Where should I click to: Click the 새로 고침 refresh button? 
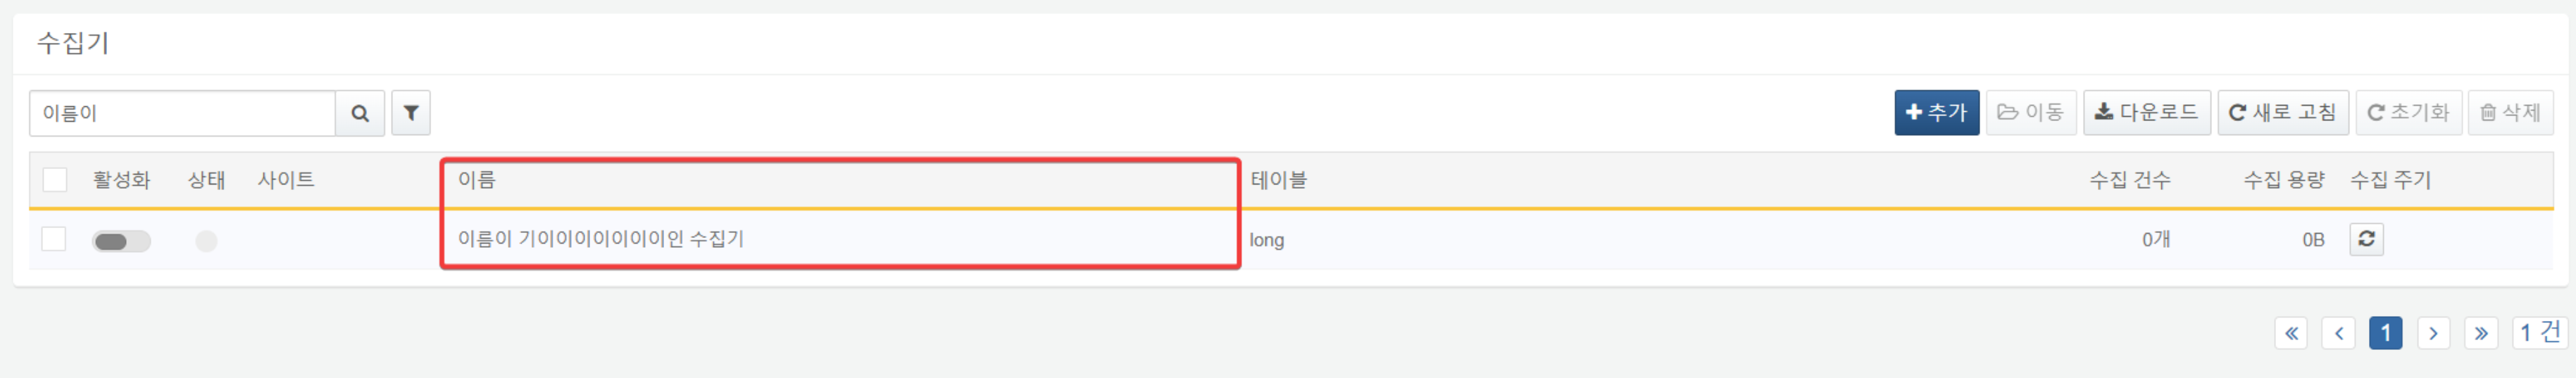[x=2283, y=113]
